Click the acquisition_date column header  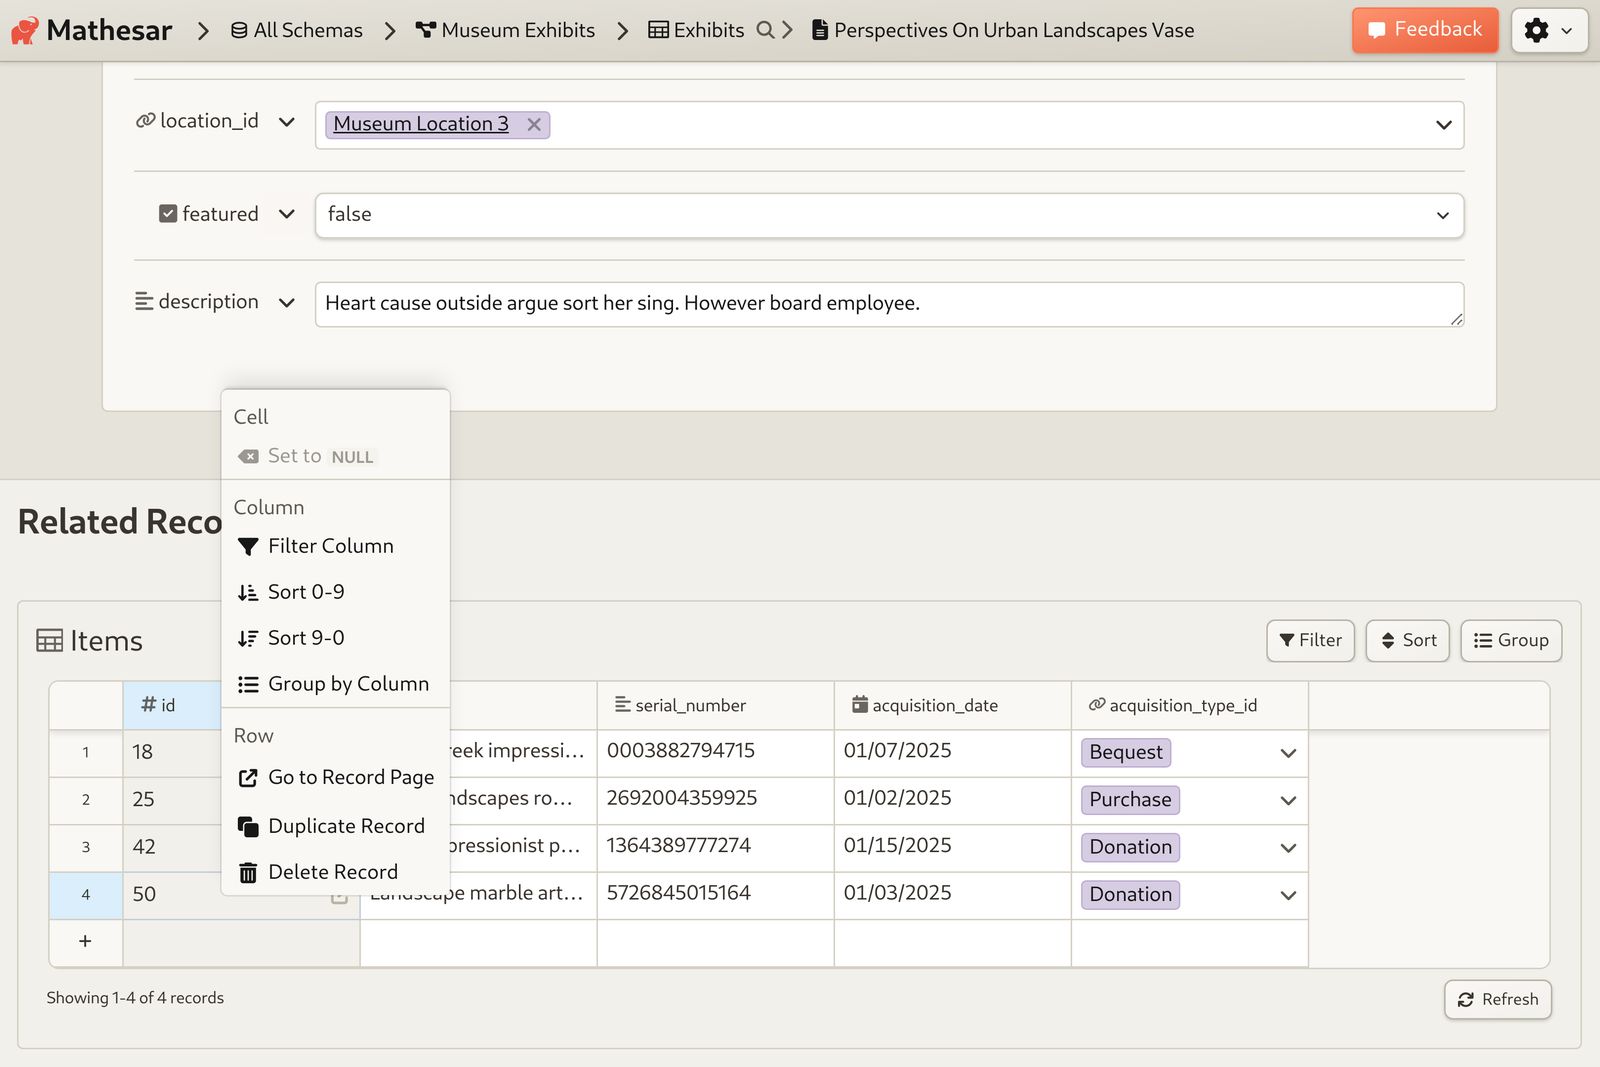952,705
